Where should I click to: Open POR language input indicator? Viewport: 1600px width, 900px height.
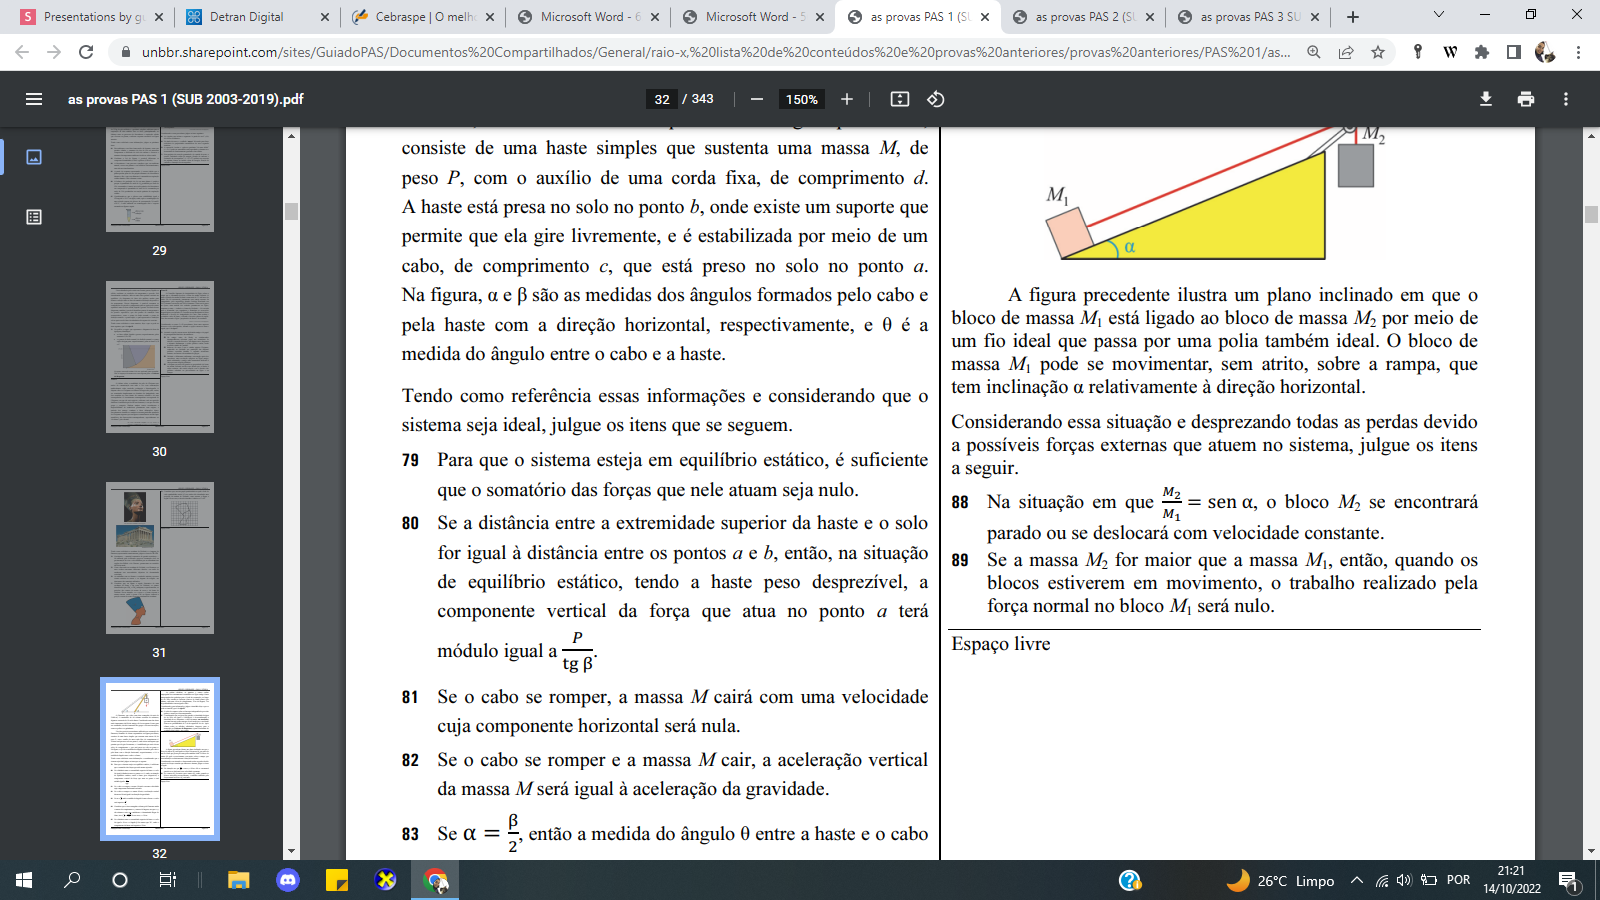pyautogui.click(x=1459, y=880)
